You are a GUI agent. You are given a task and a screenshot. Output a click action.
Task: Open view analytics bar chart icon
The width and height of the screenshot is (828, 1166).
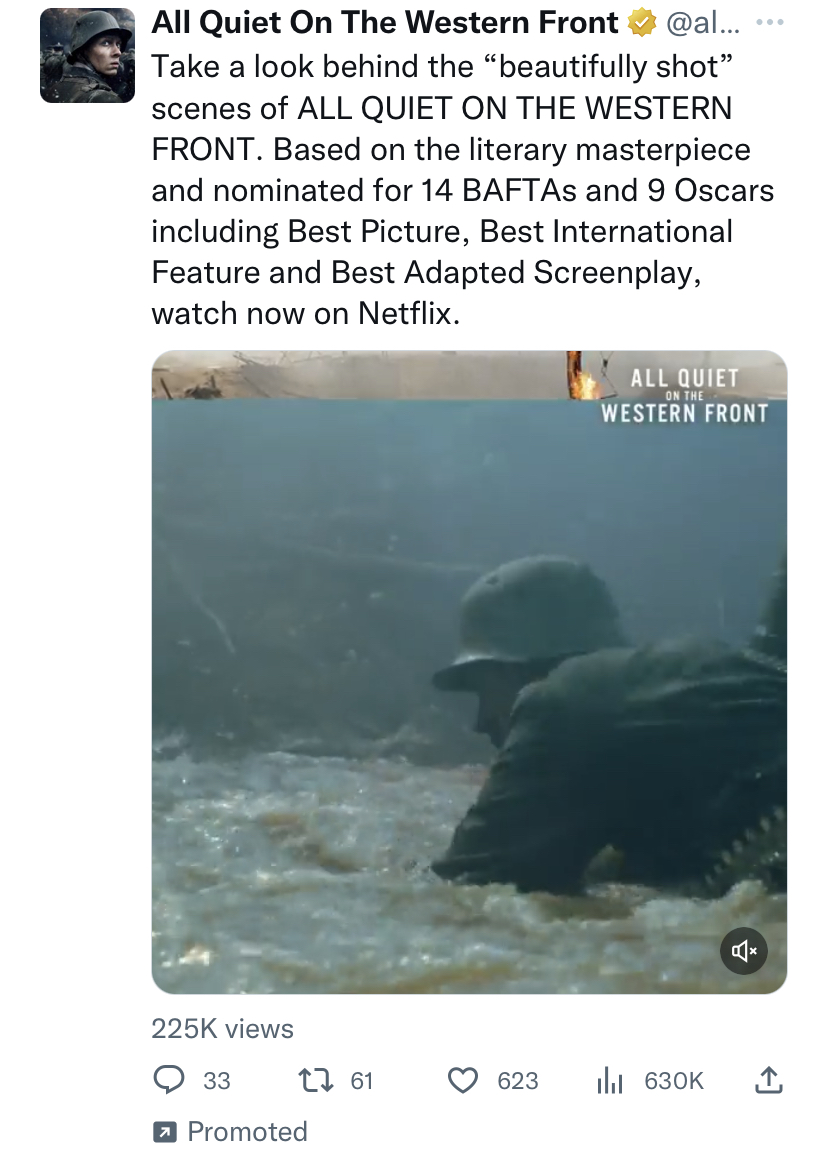click(609, 1080)
